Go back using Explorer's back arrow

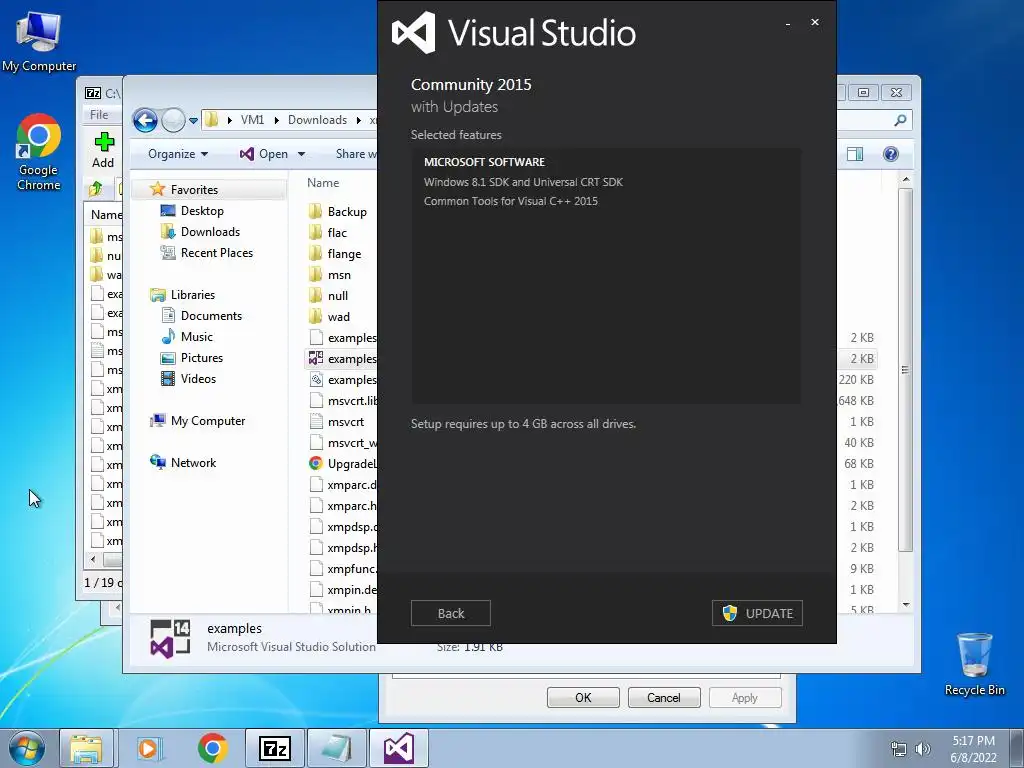[x=145, y=120]
